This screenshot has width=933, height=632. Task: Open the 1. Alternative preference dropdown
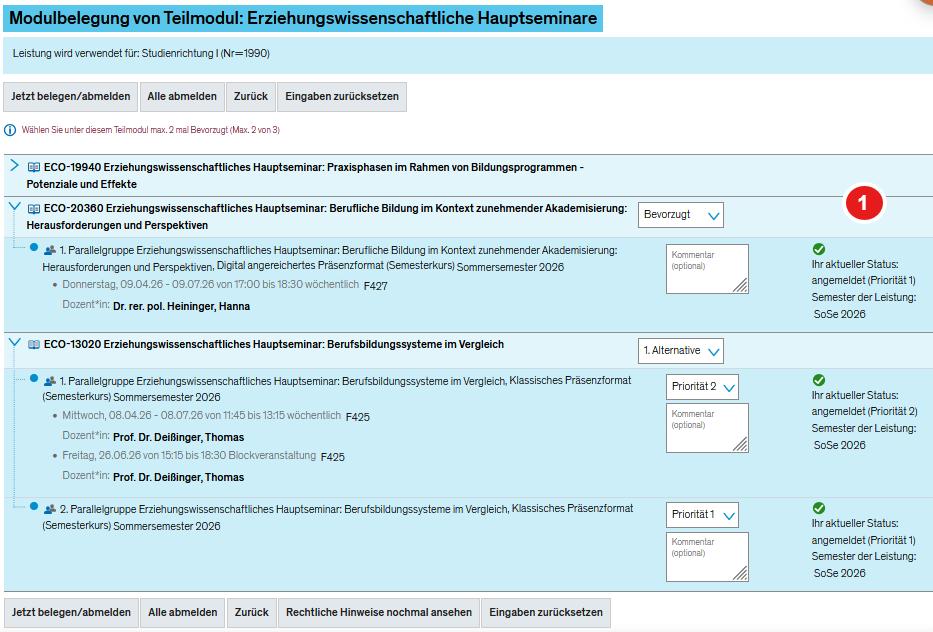tap(681, 350)
